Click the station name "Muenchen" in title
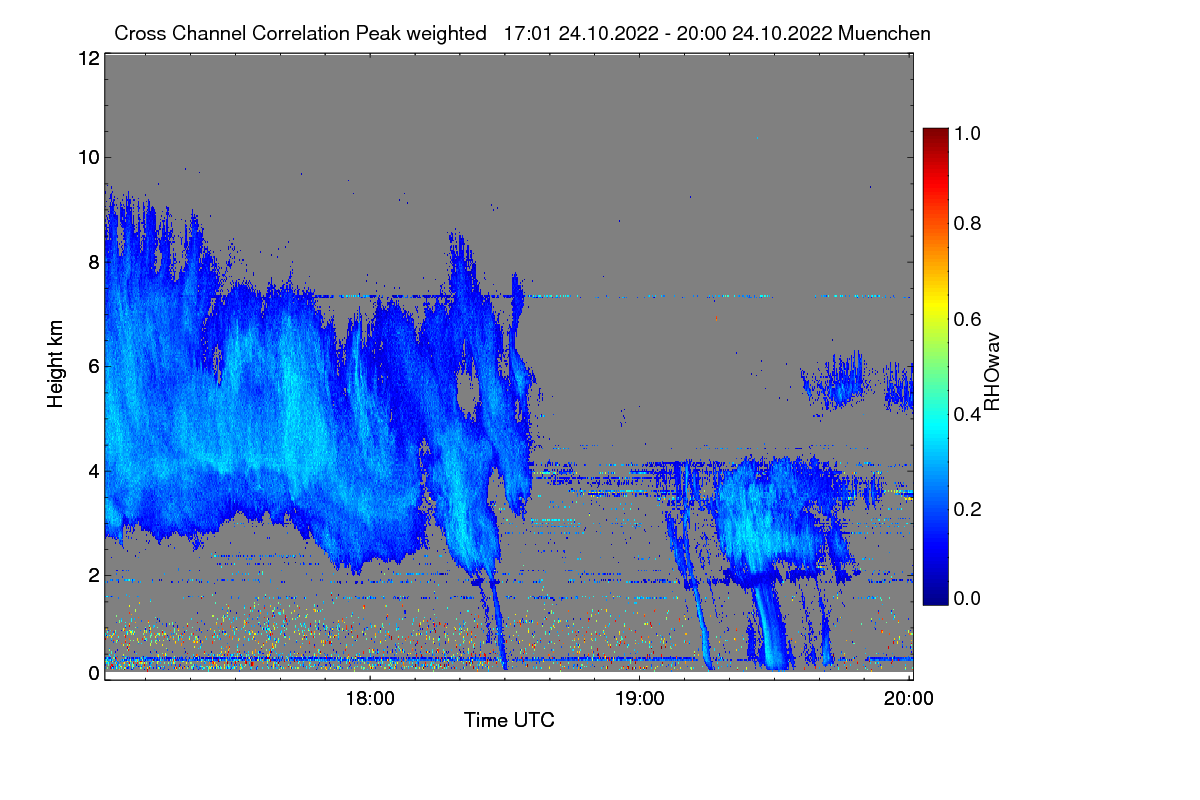This screenshot has height=800, width=1200. click(x=885, y=33)
